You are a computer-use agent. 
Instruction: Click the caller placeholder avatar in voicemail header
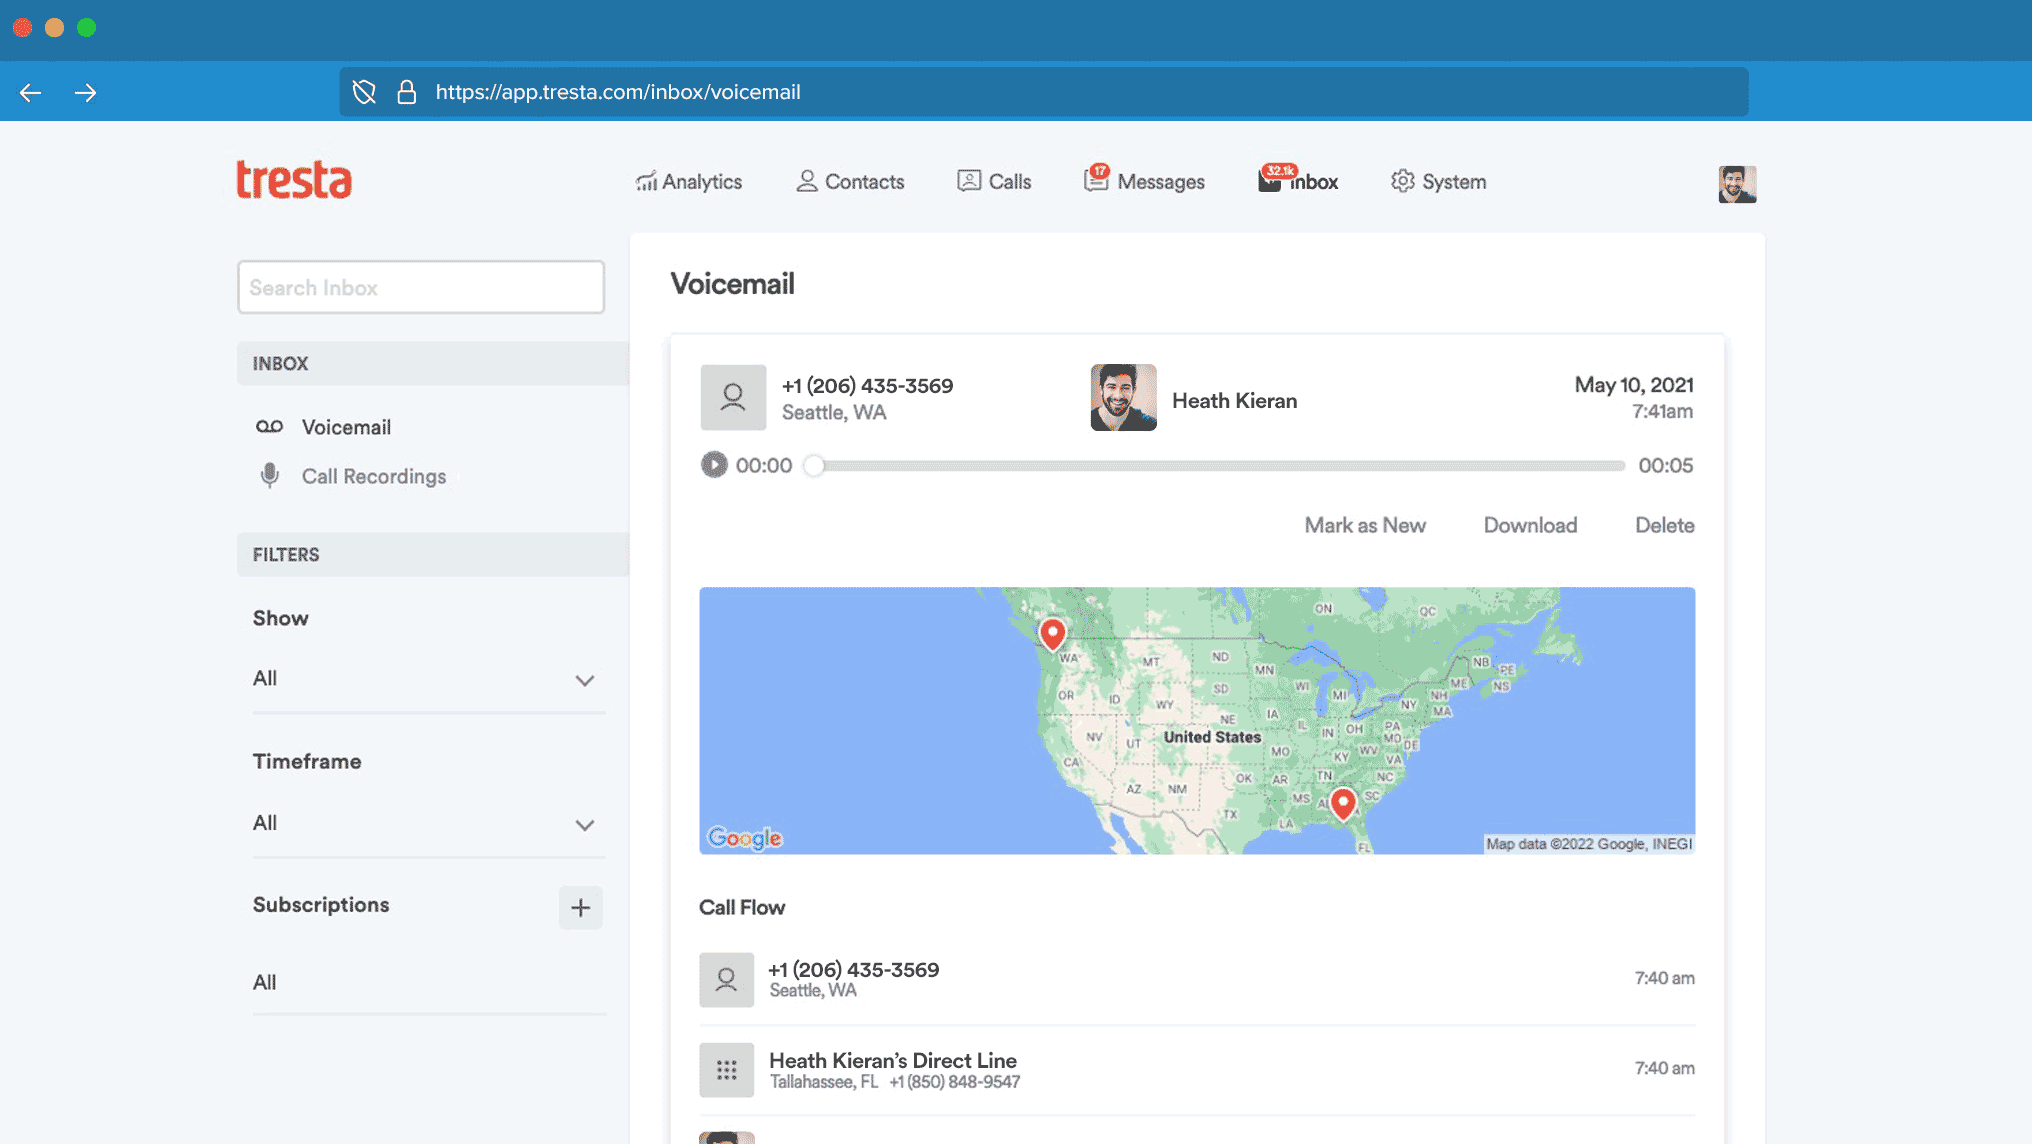pos(733,398)
